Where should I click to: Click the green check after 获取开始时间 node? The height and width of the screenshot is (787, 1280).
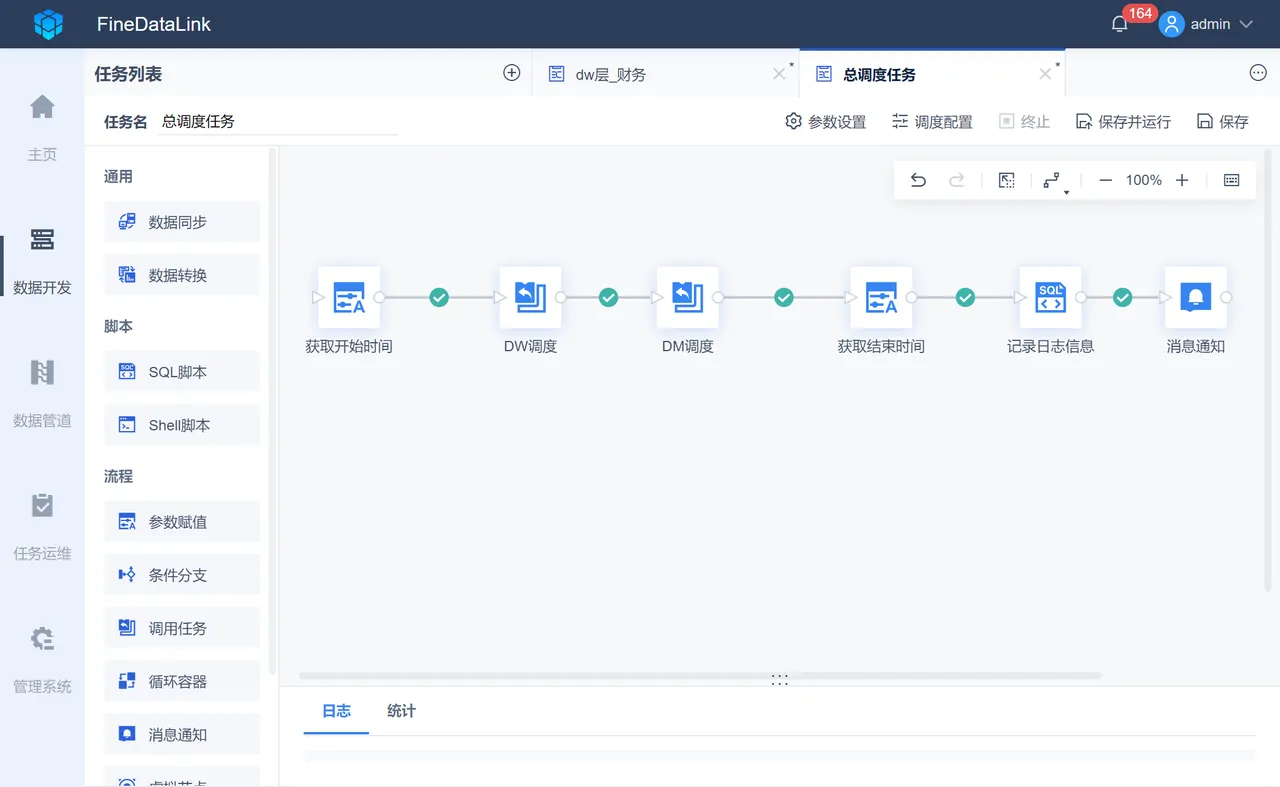coord(439,297)
